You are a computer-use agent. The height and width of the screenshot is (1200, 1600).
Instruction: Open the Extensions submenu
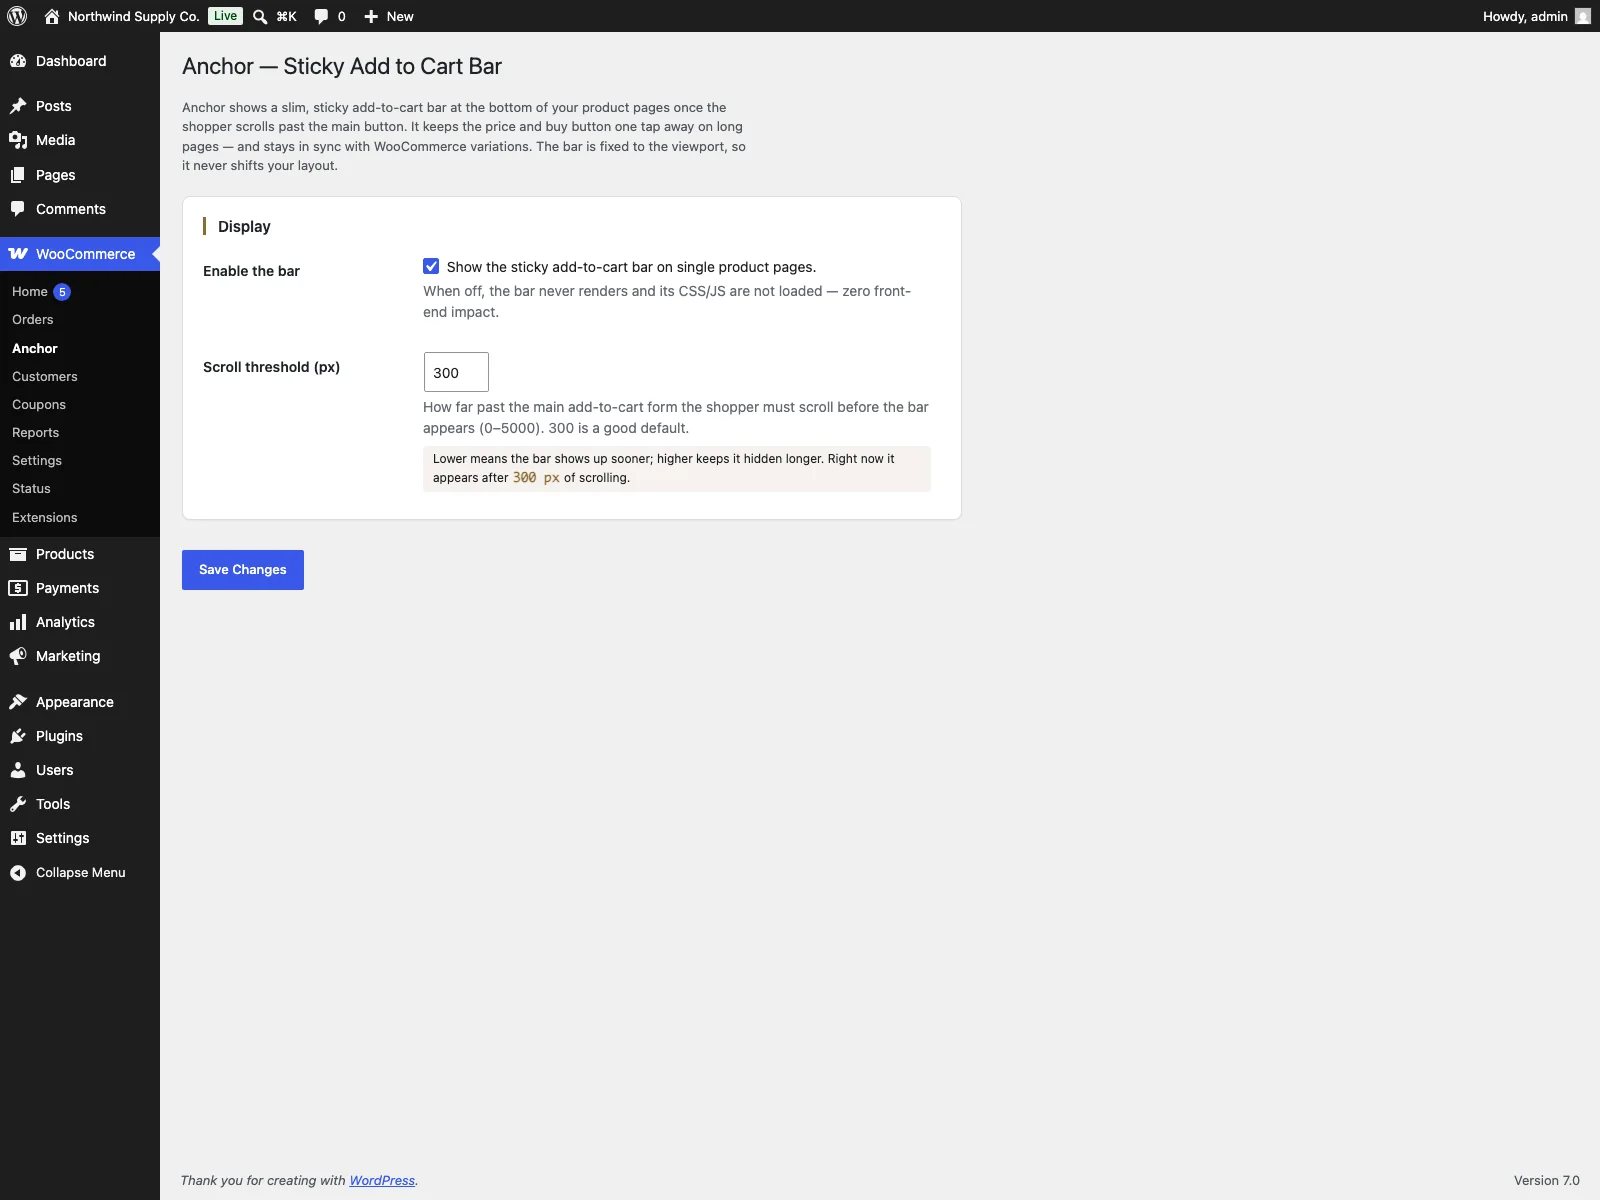point(45,518)
